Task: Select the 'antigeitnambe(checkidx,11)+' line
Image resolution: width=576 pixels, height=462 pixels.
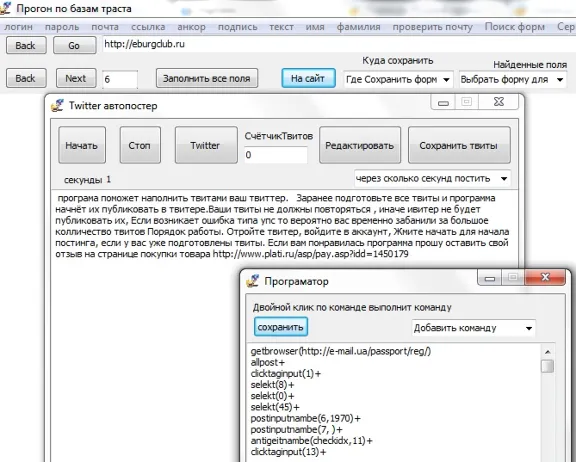Action: (x=312, y=441)
